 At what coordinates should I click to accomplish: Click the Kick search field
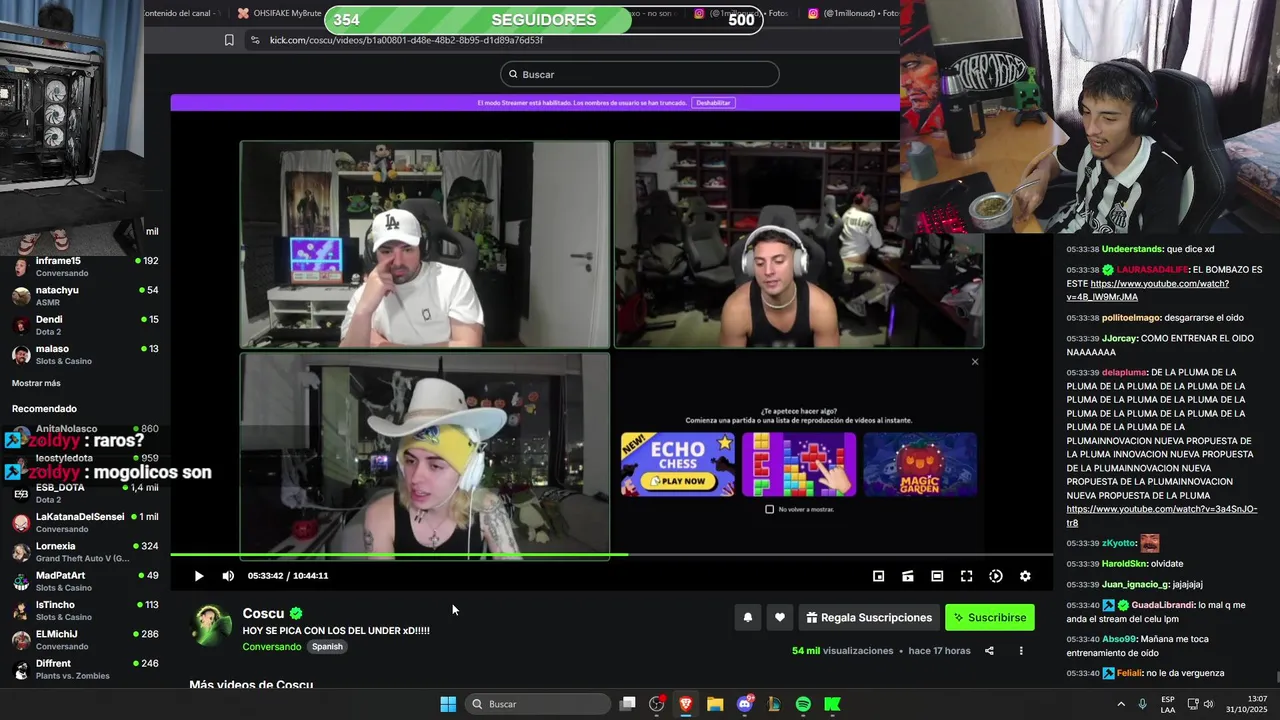click(640, 74)
